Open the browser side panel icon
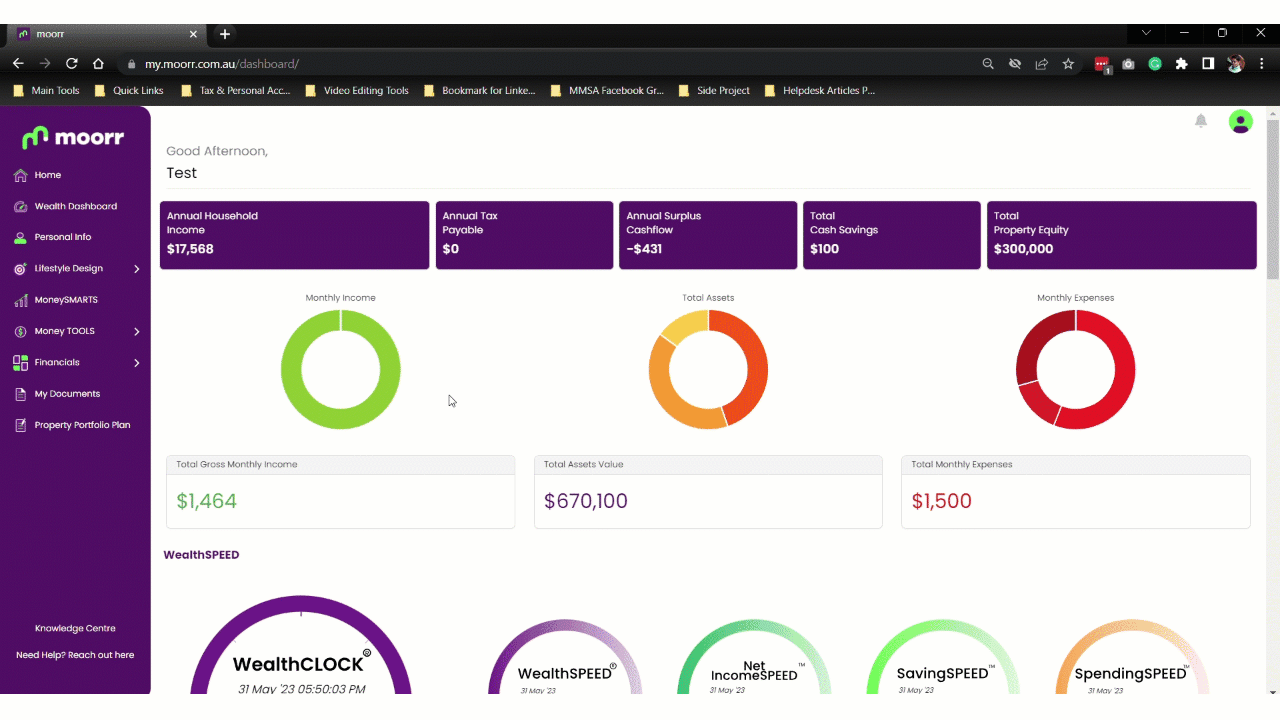The width and height of the screenshot is (1280, 720). 1208,64
